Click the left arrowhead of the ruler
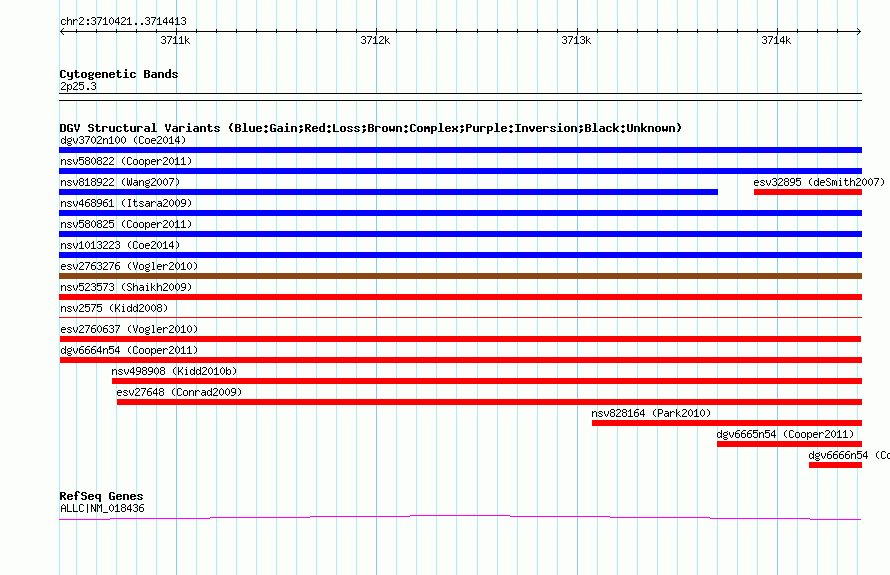890x575 pixels. coord(62,32)
